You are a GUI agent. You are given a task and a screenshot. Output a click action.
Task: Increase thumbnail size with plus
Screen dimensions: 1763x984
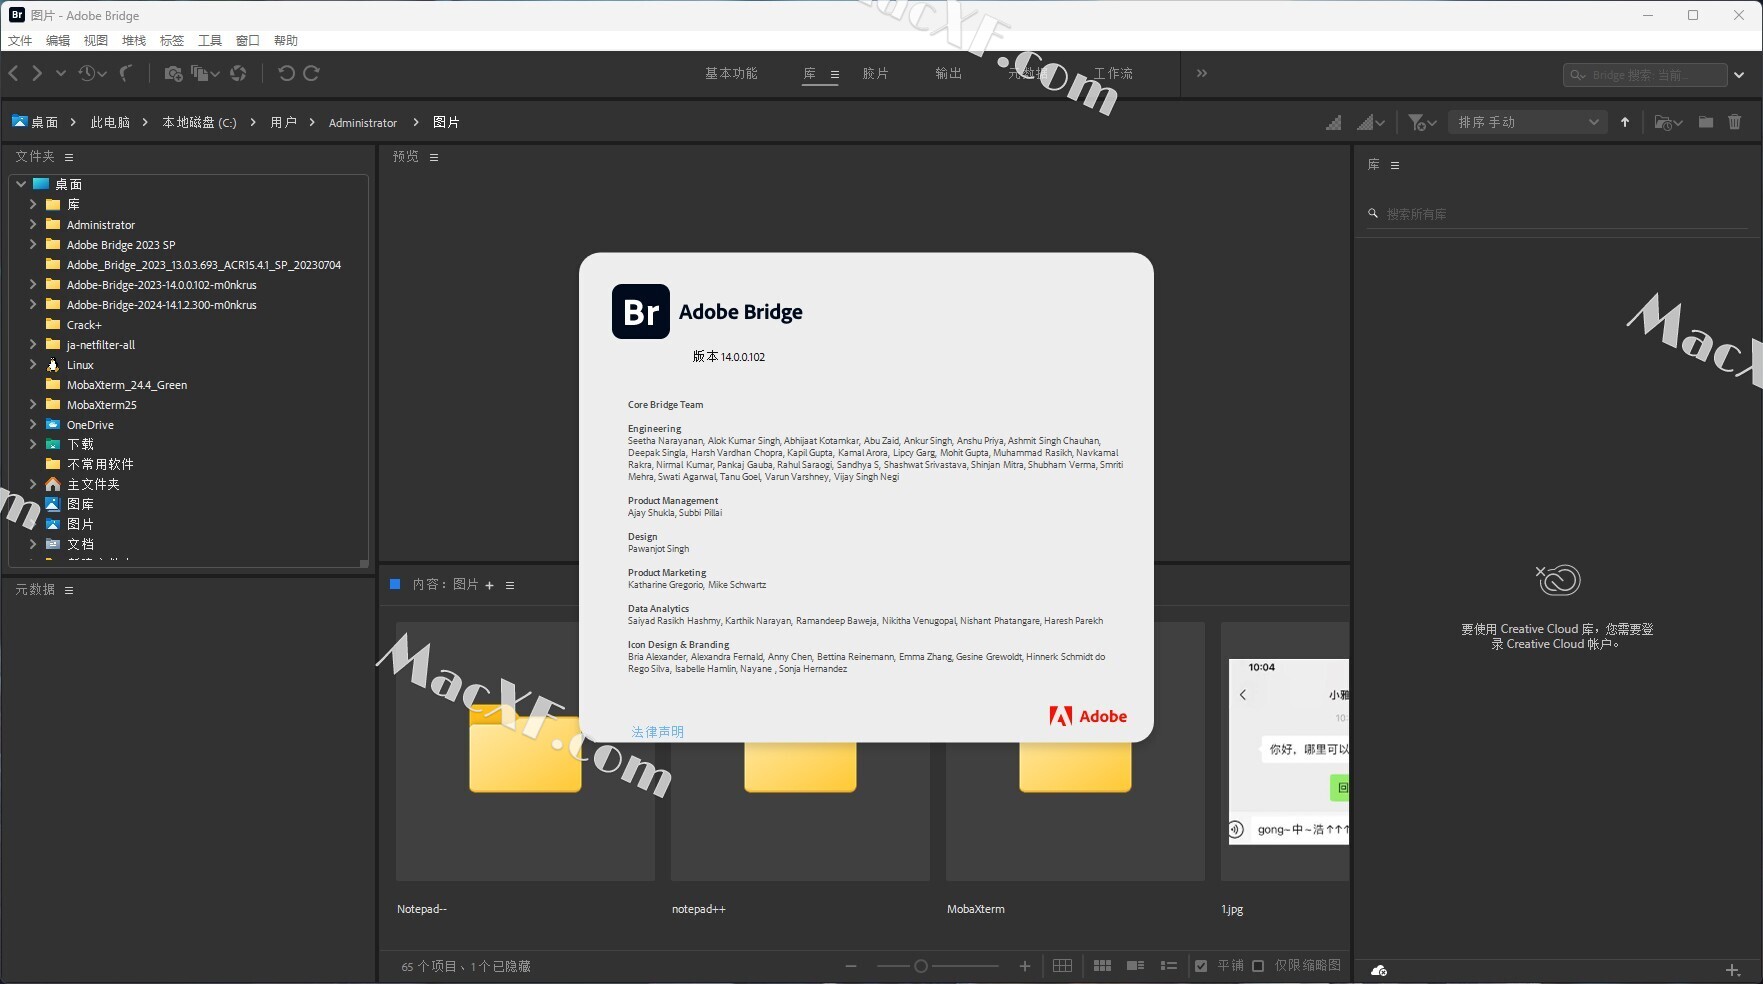[1025, 966]
